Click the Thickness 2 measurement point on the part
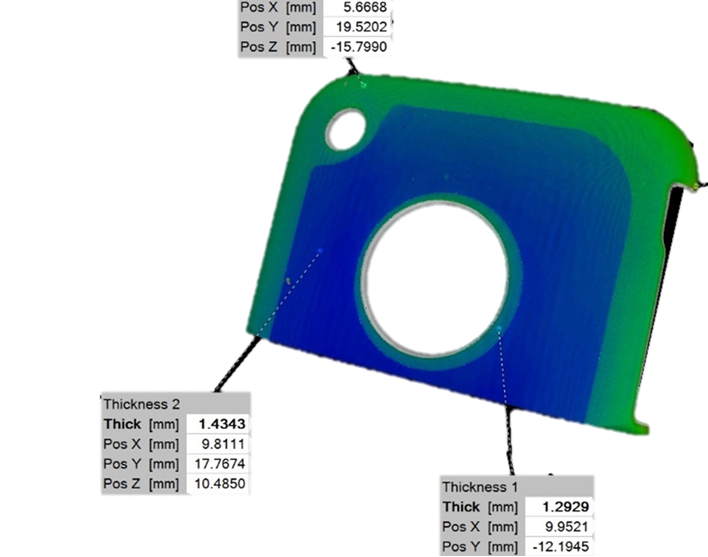708x557 pixels. [319, 249]
